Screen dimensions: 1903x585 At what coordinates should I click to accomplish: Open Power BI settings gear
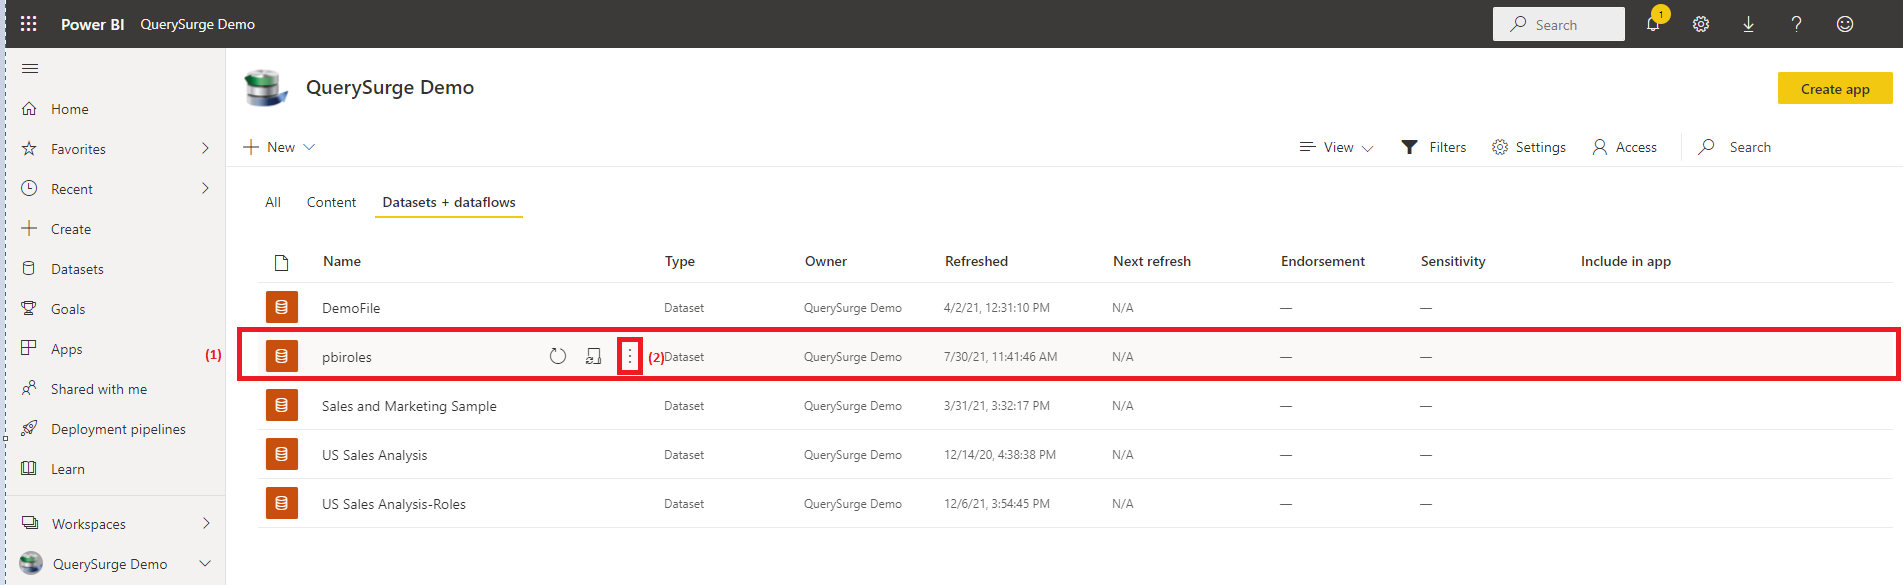pos(1701,24)
